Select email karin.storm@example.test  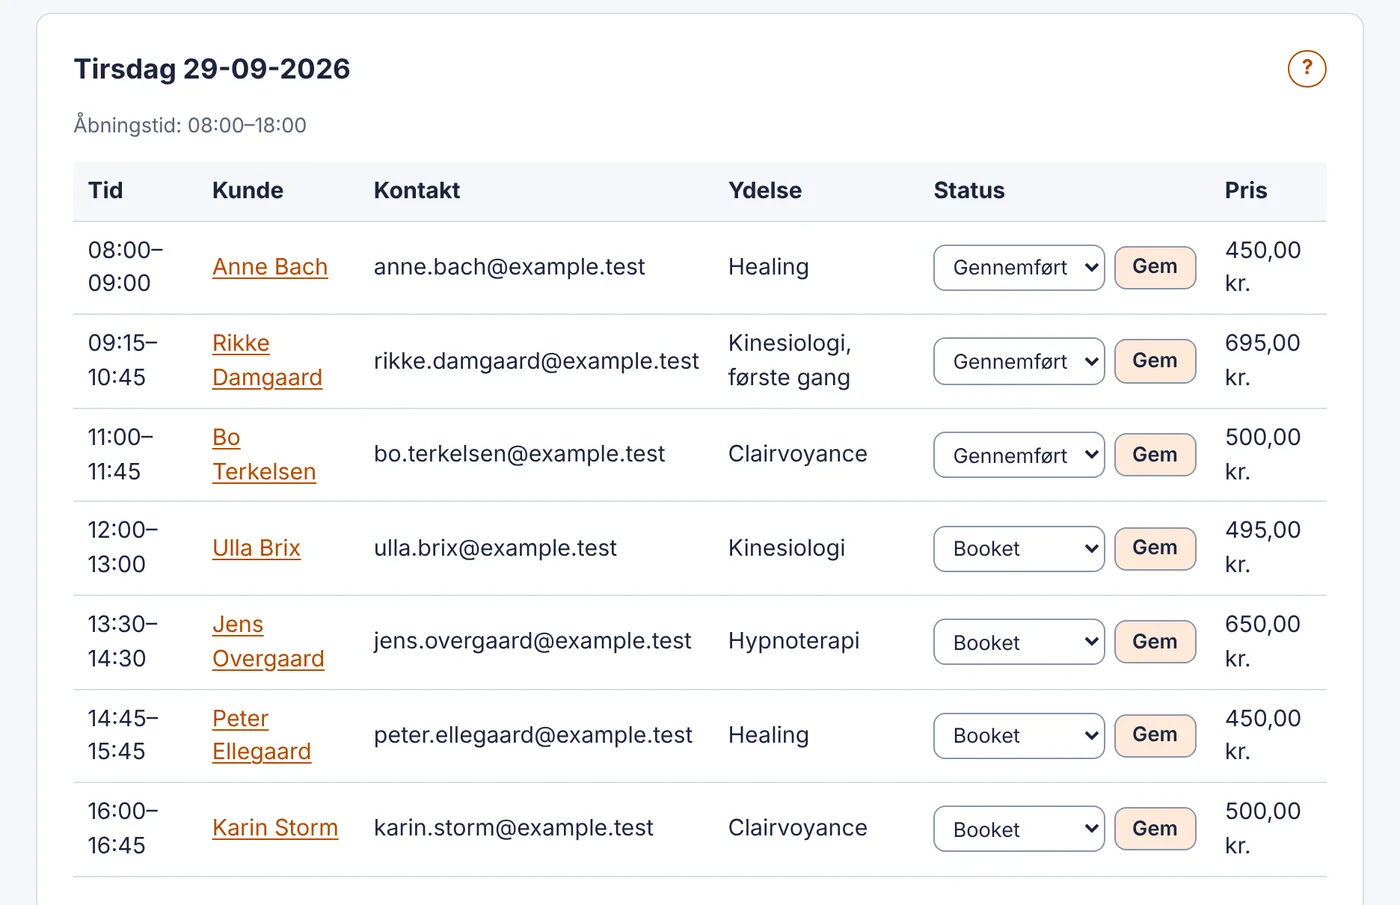coord(513,828)
